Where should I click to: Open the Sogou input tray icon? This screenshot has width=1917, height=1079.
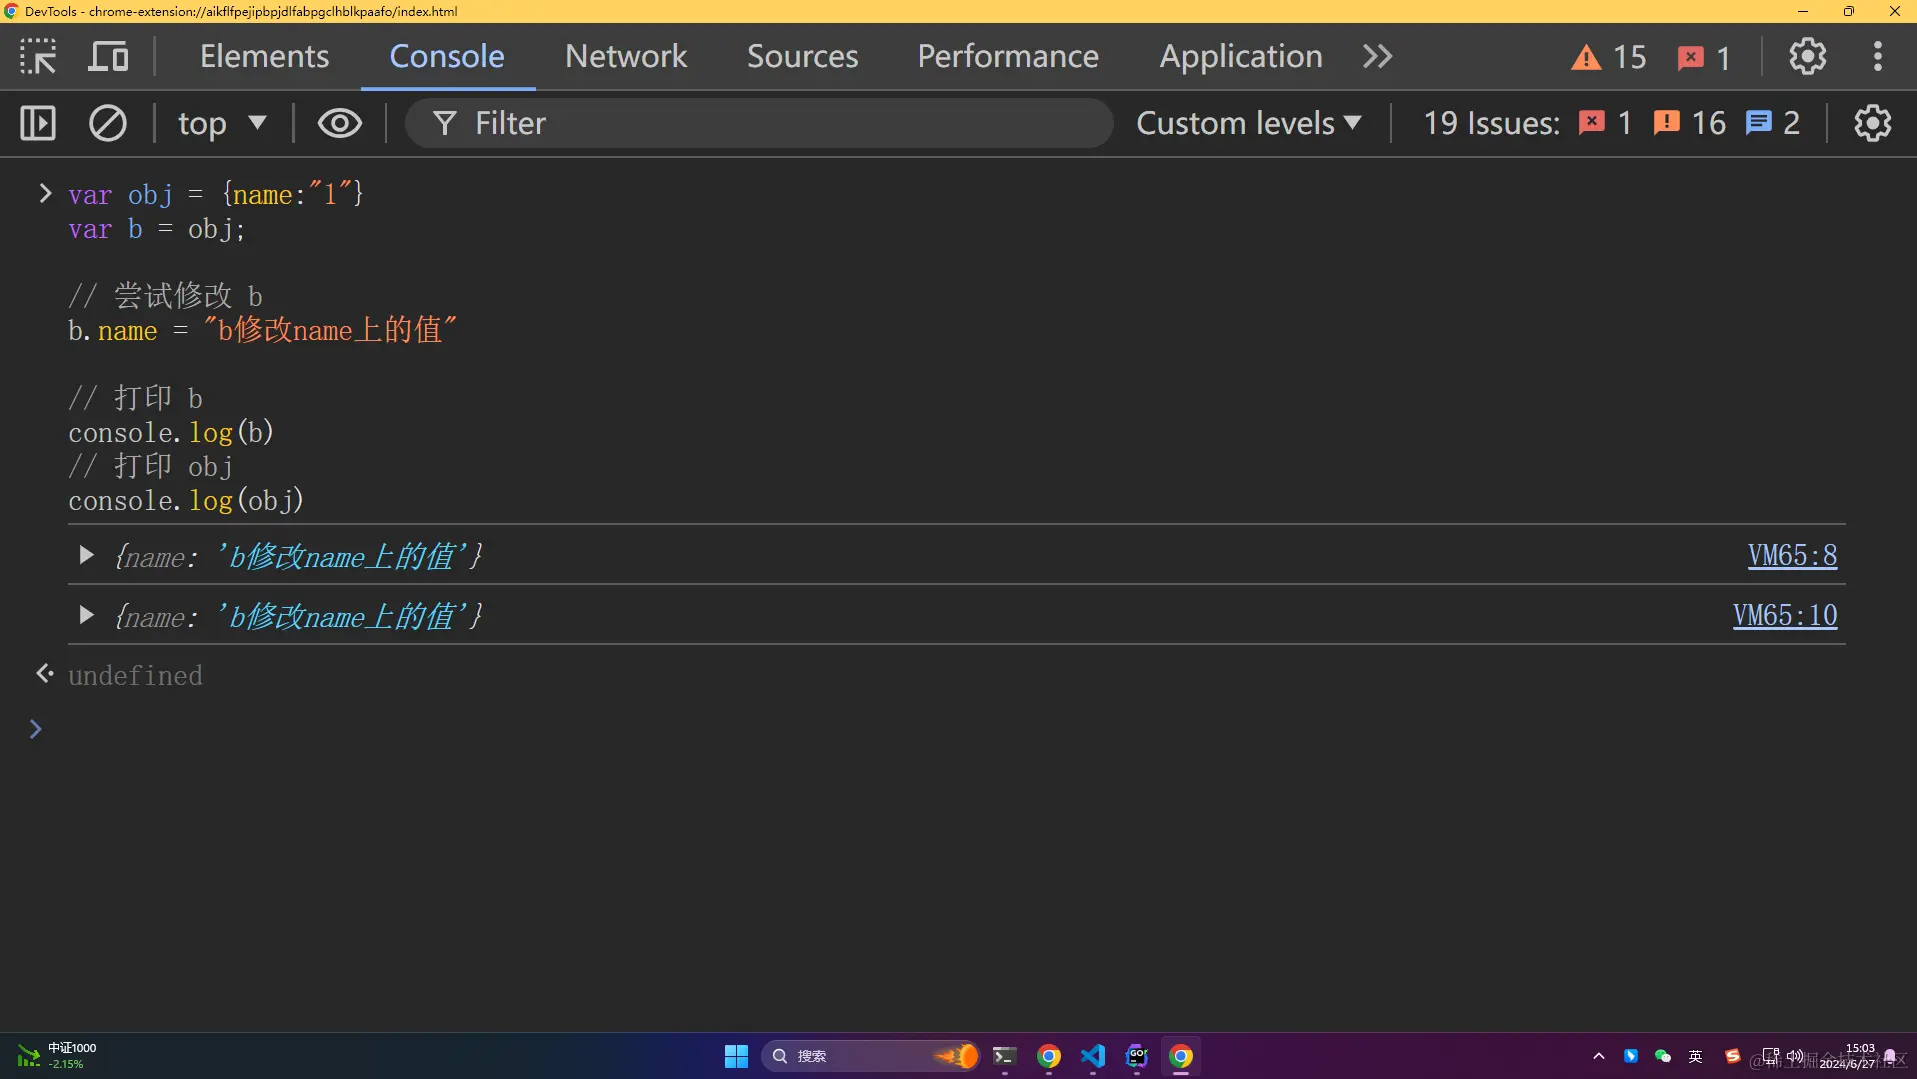click(x=1732, y=1056)
